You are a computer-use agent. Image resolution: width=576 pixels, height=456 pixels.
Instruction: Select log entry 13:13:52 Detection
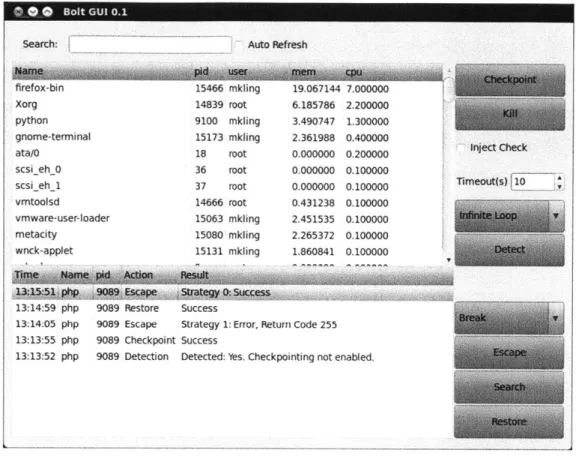tap(233, 357)
